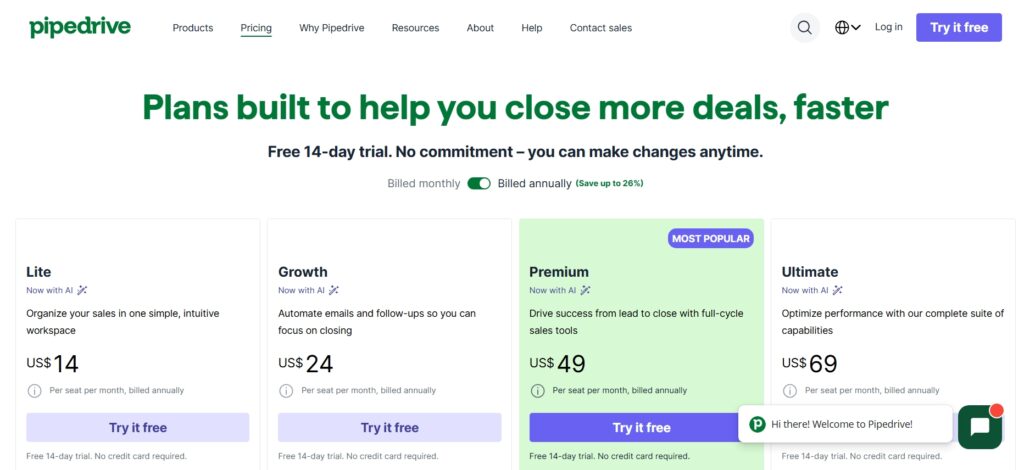Expand the Resources menu
The height and width of the screenshot is (470, 1024).
pyautogui.click(x=415, y=28)
